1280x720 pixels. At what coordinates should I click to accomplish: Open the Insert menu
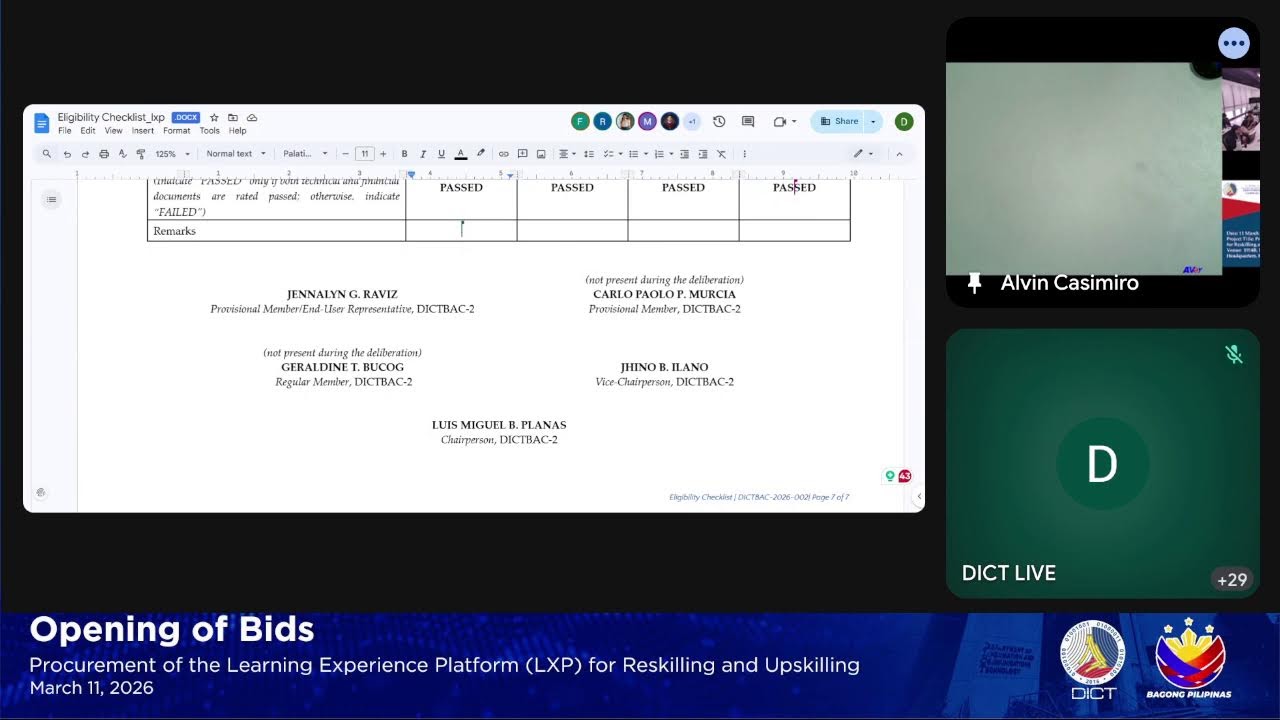(143, 131)
